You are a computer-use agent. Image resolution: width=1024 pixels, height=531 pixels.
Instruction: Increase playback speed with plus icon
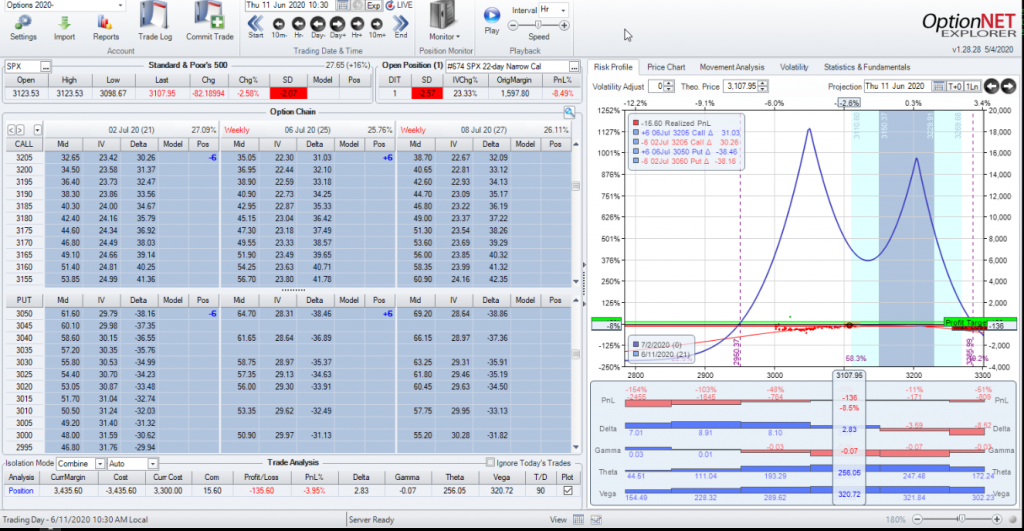click(x=564, y=25)
